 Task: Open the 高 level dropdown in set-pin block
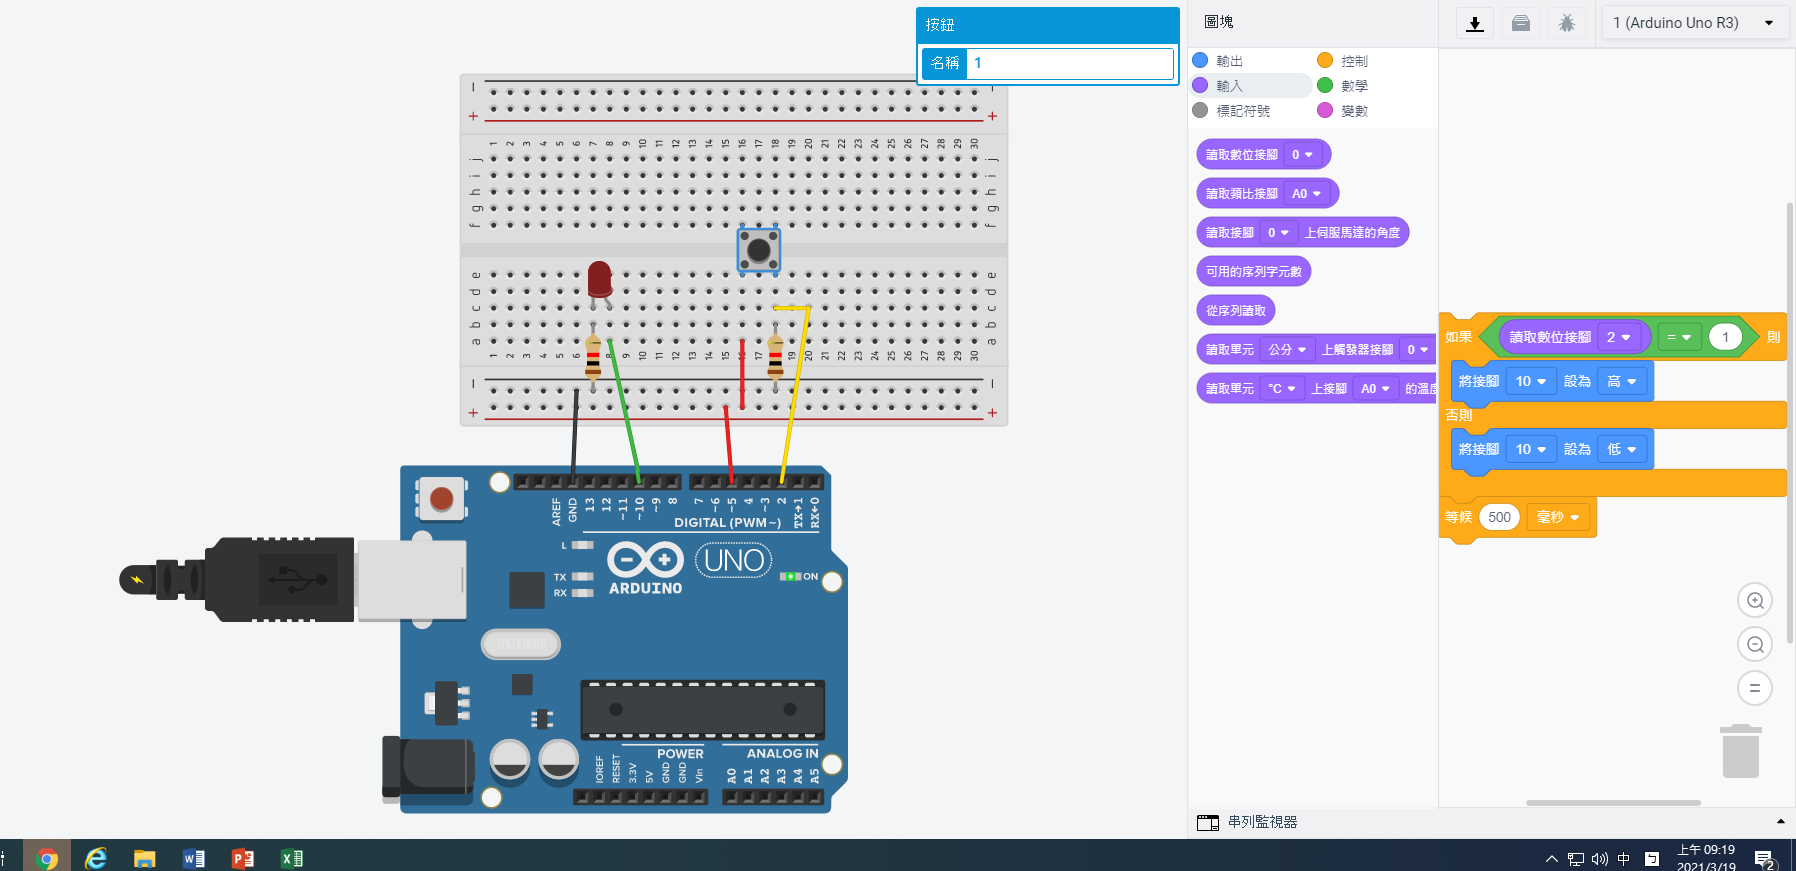point(1621,381)
